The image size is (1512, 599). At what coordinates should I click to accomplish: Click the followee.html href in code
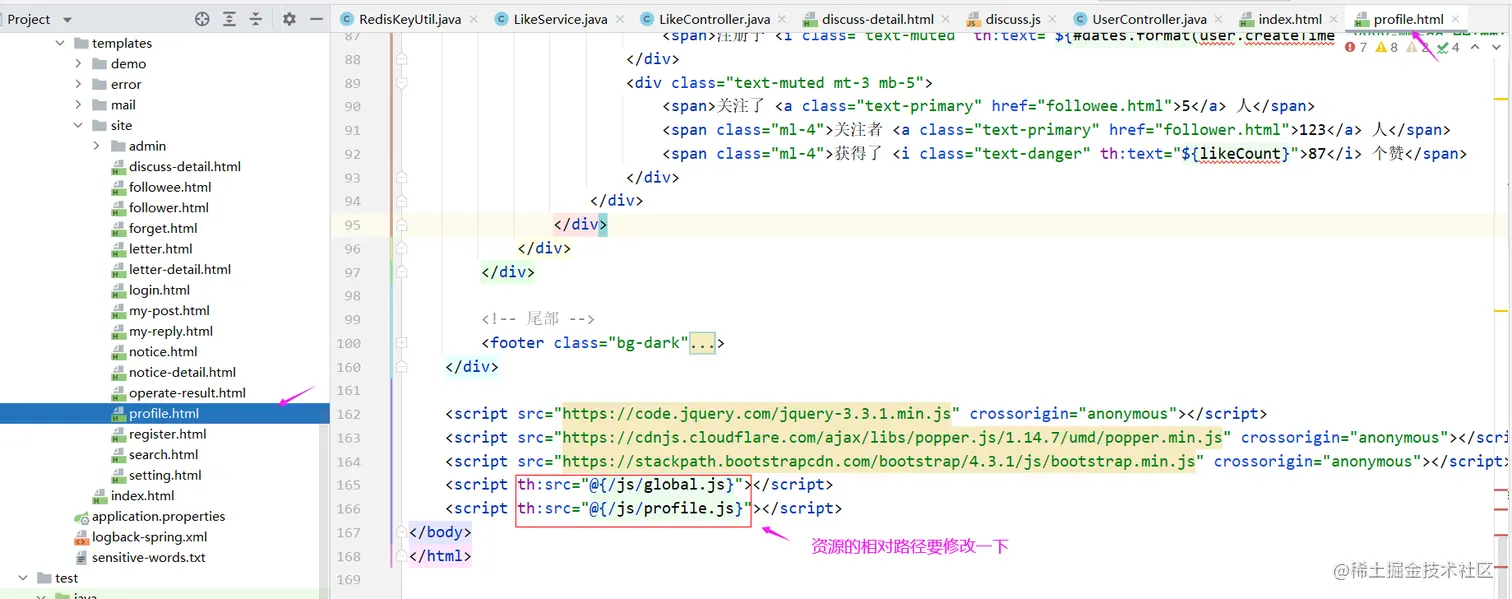point(1109,106)
